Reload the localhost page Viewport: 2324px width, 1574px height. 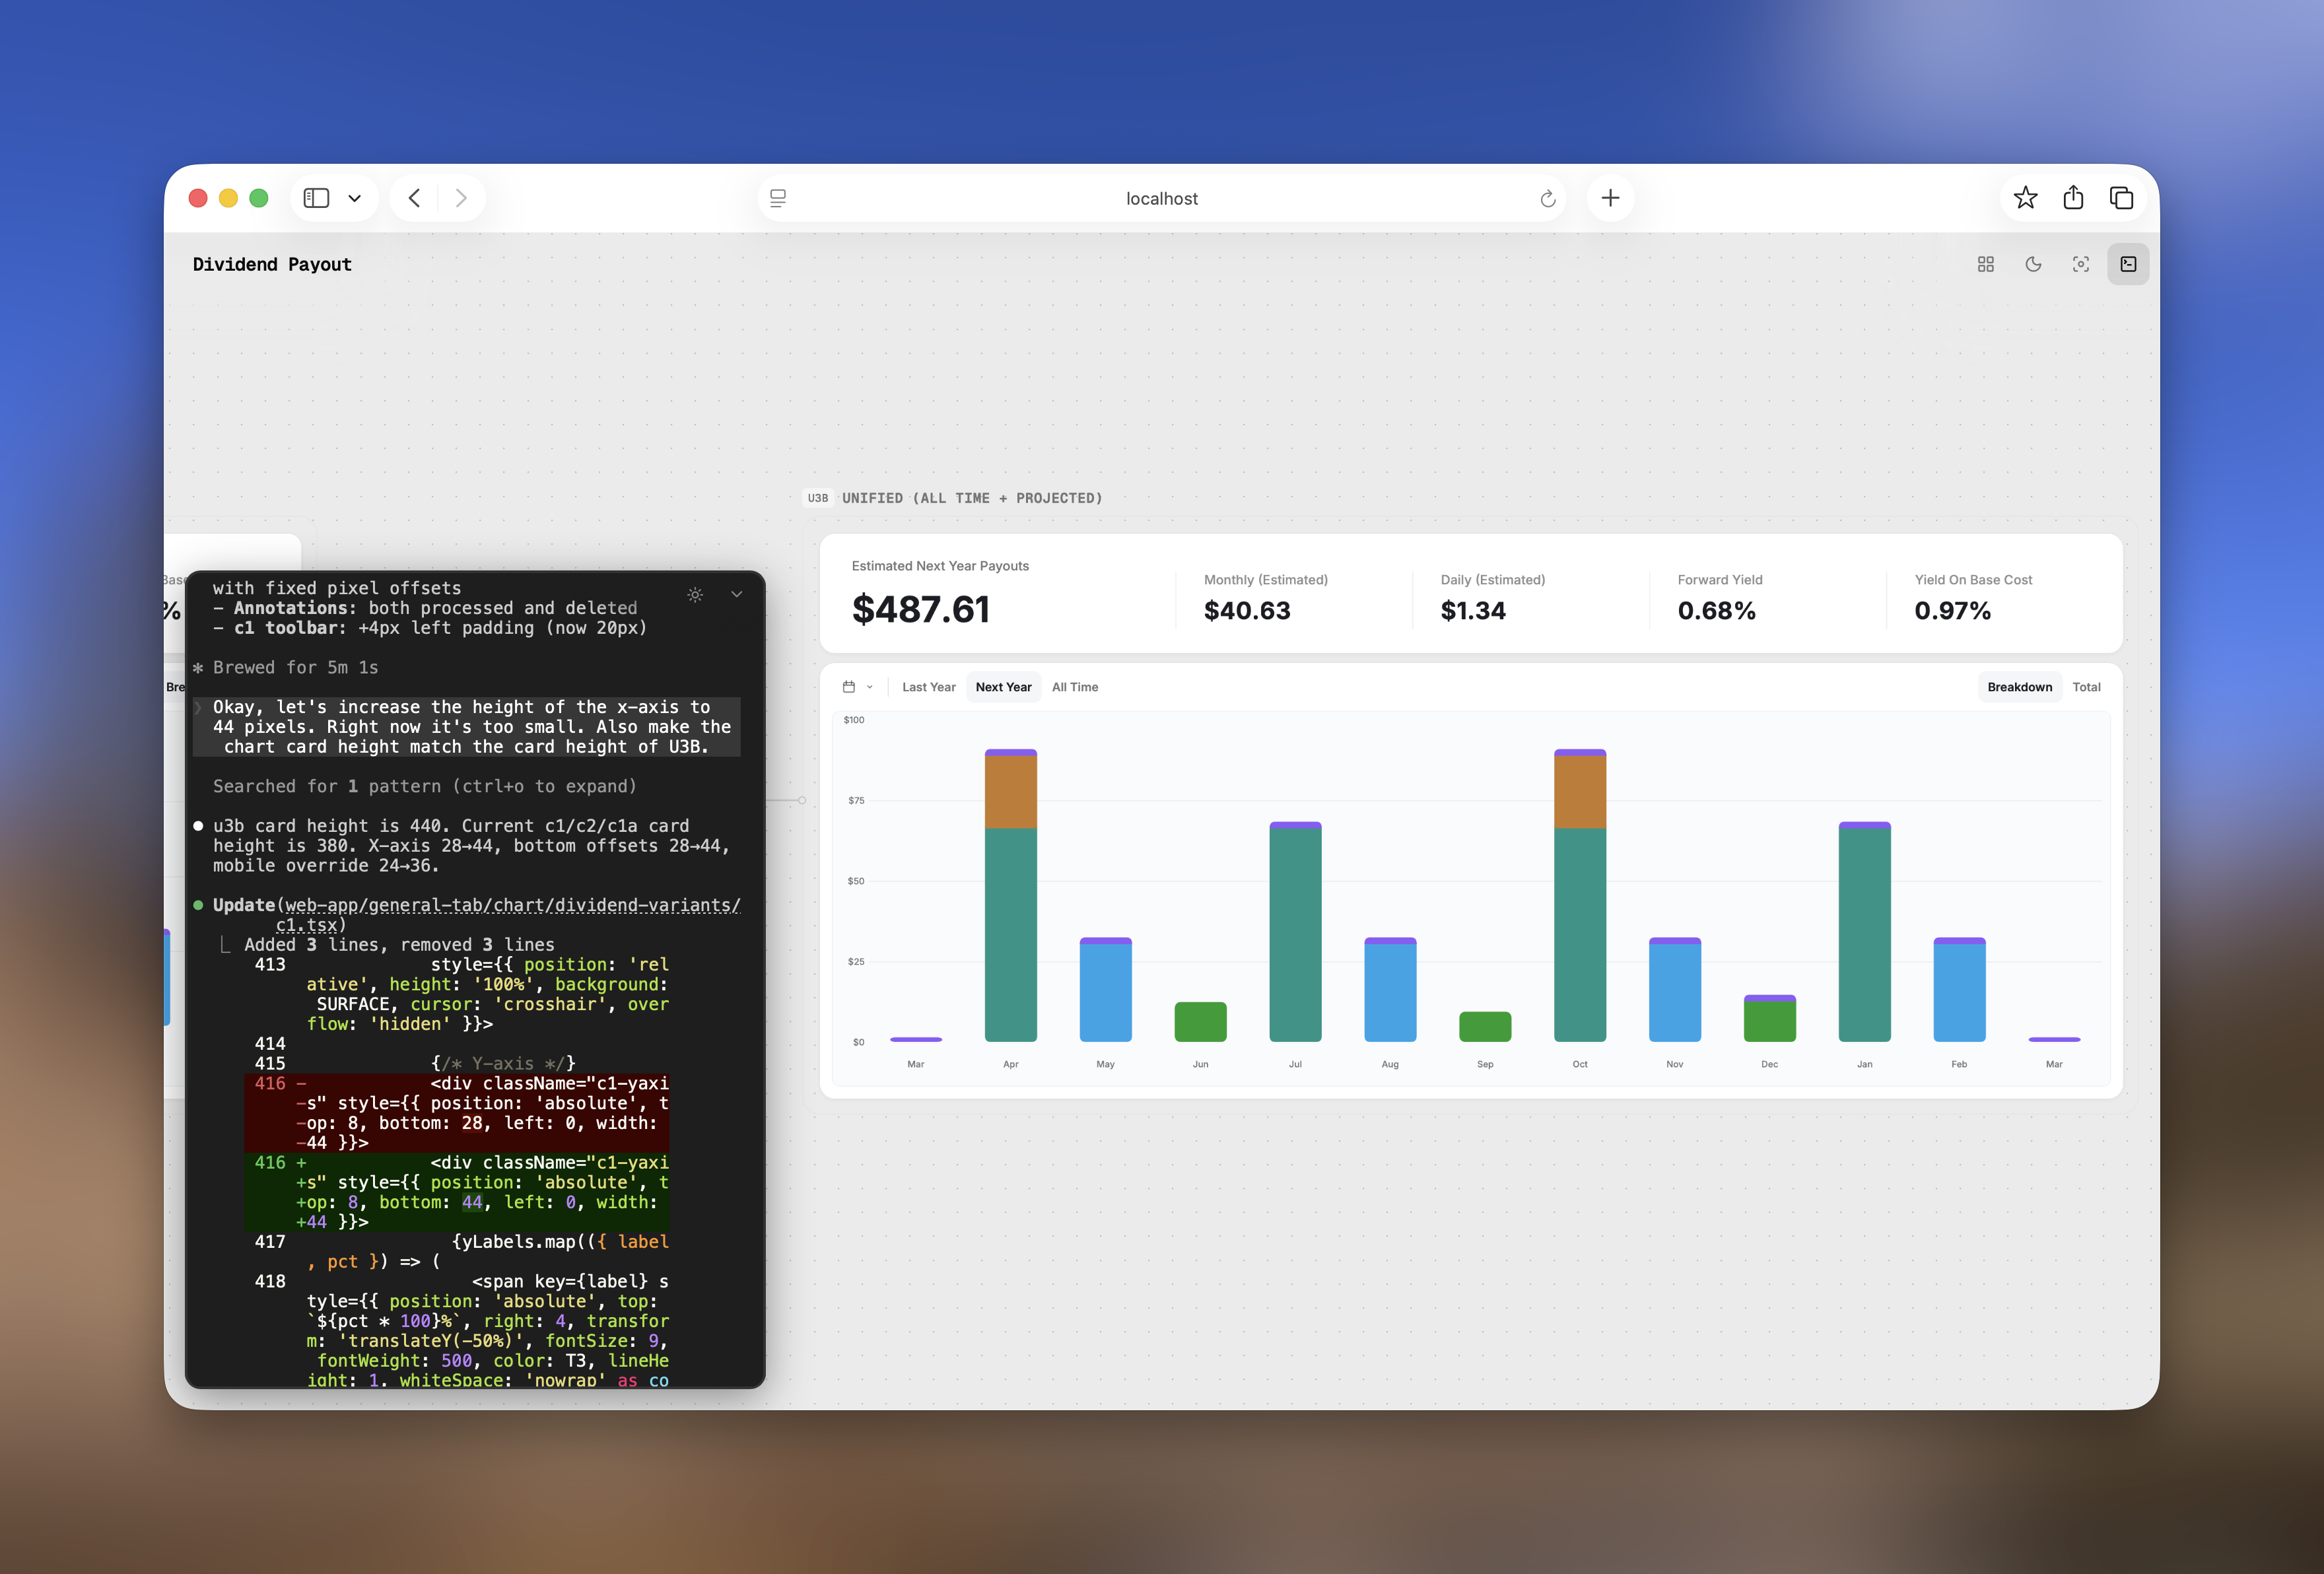pyautogui.click(x=1547, y=198)
